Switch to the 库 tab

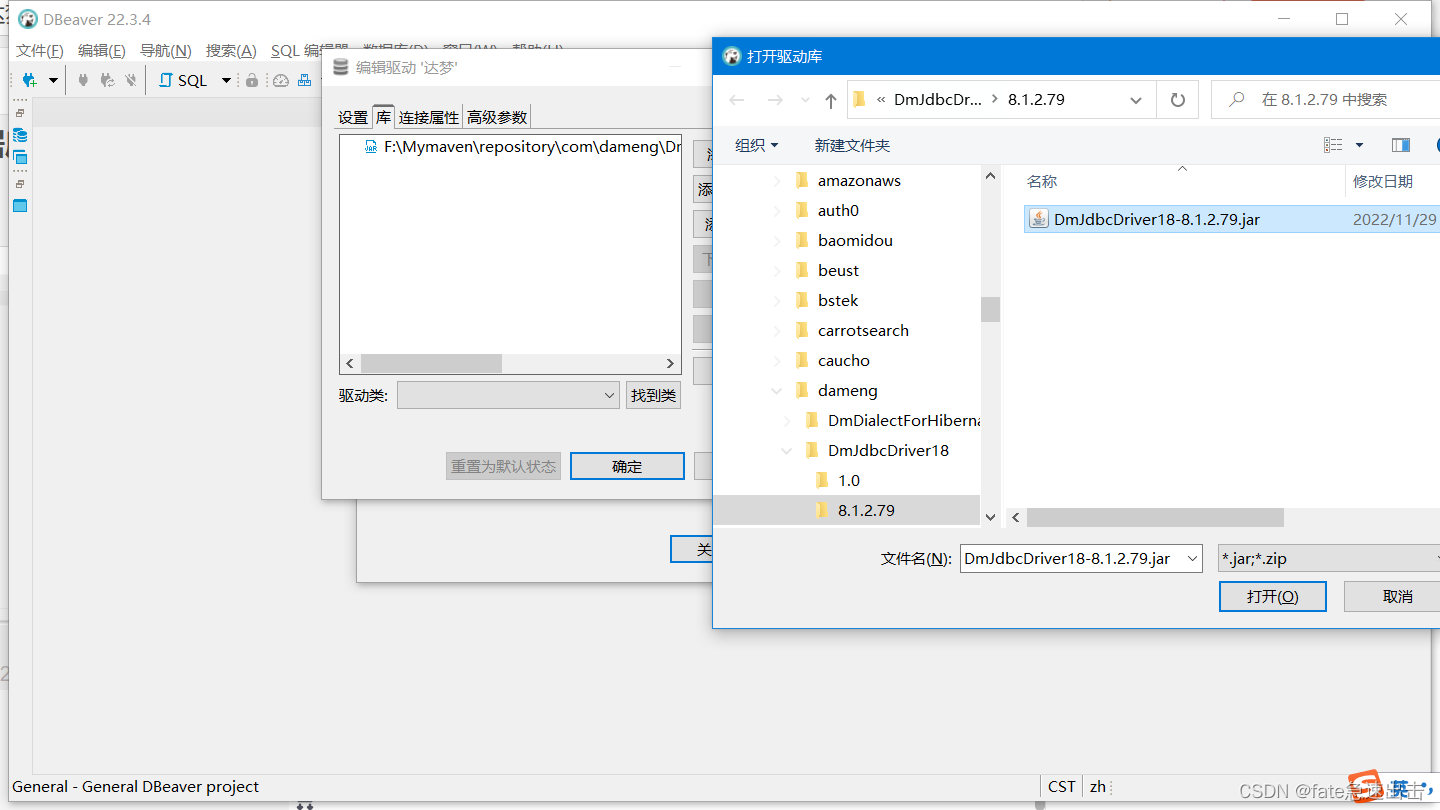[x=383, y=117]
